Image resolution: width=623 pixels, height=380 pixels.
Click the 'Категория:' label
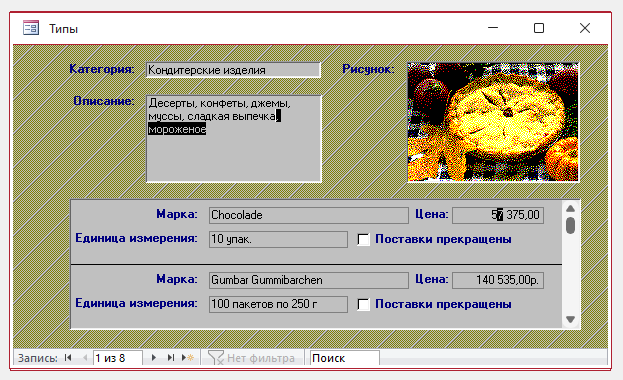pyautogui.click(x=102, y=69)
